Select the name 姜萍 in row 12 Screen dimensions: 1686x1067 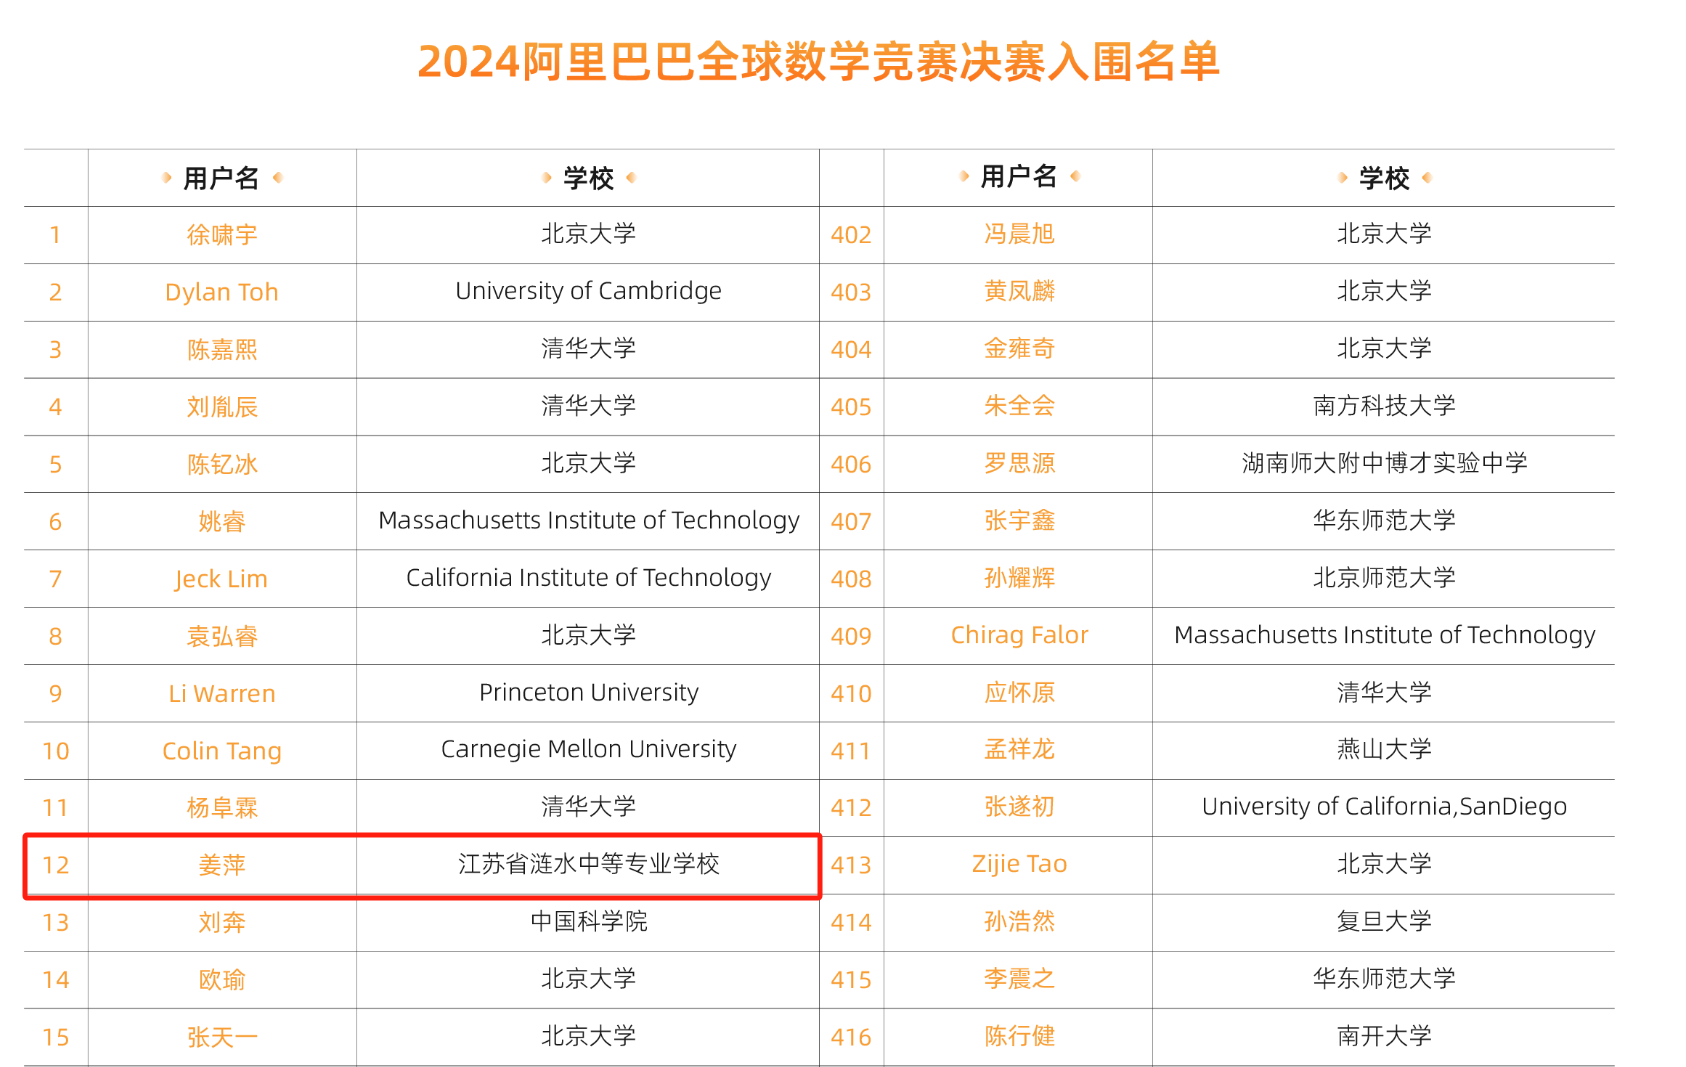point(222,865)
